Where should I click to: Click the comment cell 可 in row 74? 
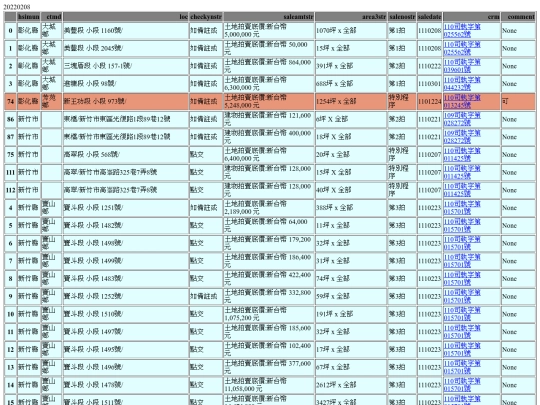[519, 101]
